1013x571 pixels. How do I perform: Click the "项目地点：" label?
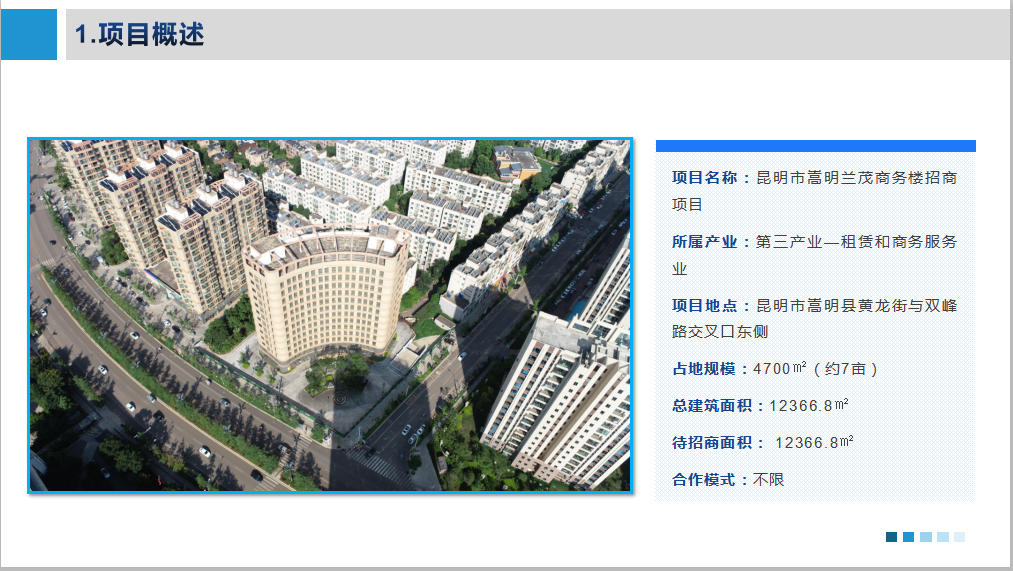click(713, 306)
